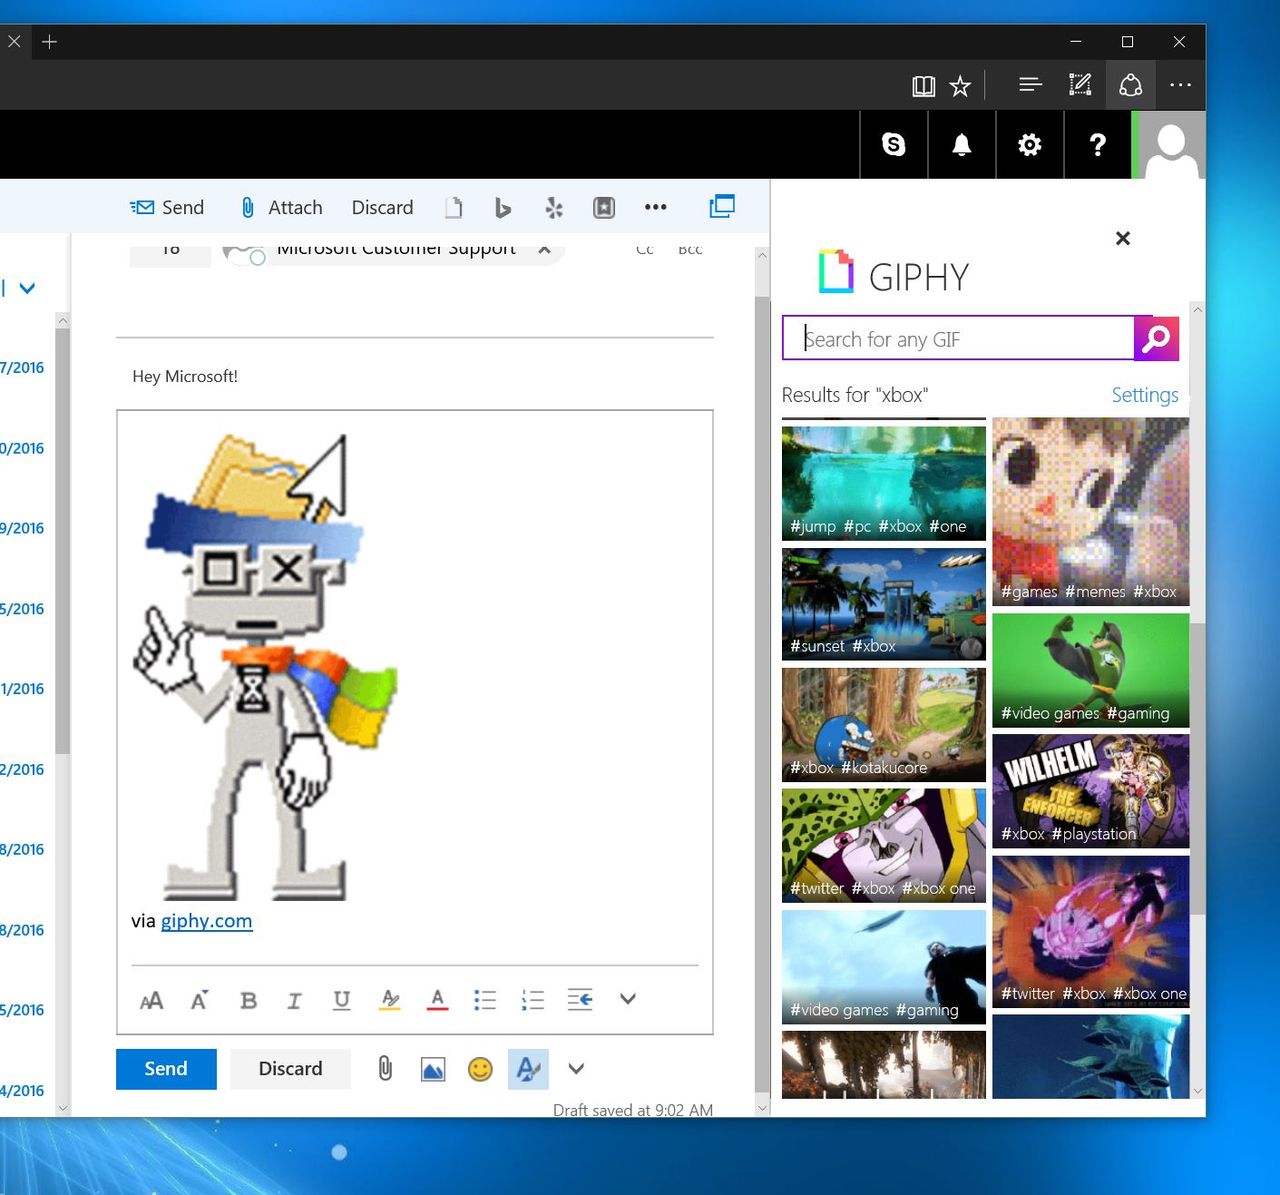Click Send in the top command bar
Image resolution: width=1280 pixels, height=1195 pixels.
tap(167, 207)
